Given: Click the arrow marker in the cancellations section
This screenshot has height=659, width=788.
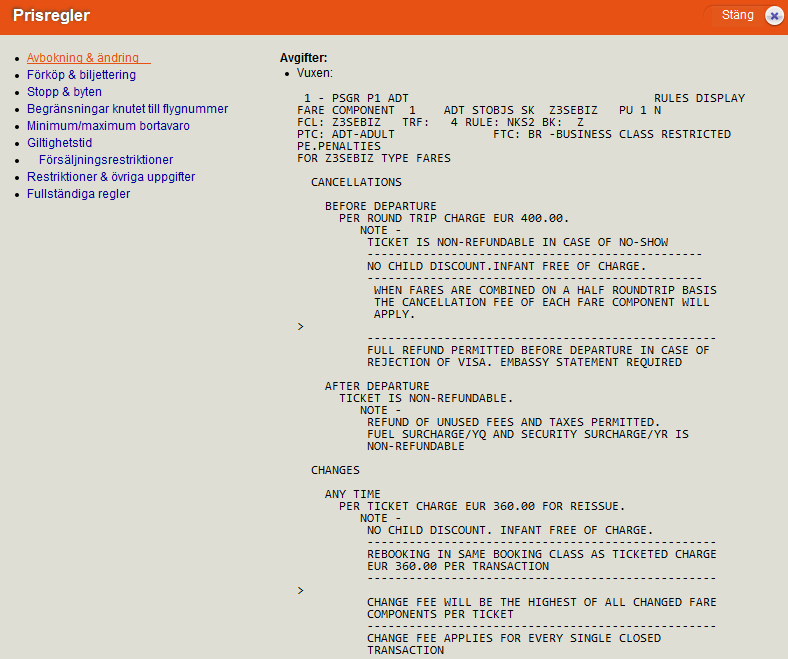Looking at the screenshot, I should (x=300, y=327).
